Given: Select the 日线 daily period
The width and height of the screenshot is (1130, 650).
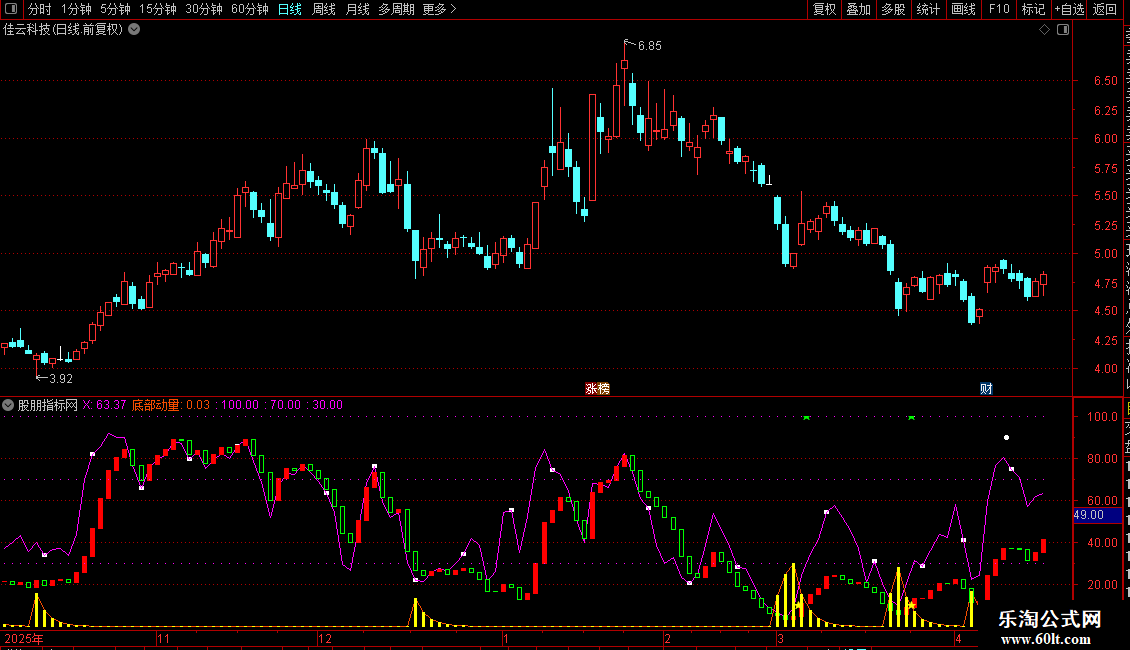Looking at the screenshot, I should (290, 9).
